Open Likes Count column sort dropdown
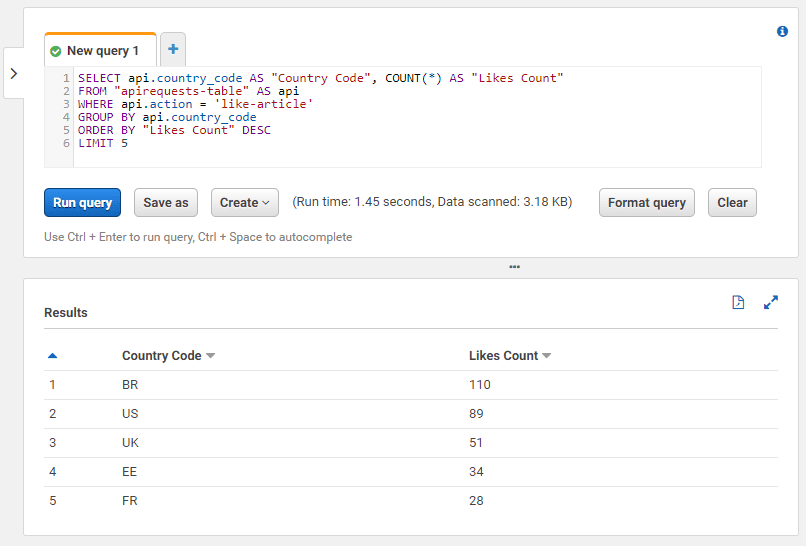806x546 pixels. pos(546,356)
